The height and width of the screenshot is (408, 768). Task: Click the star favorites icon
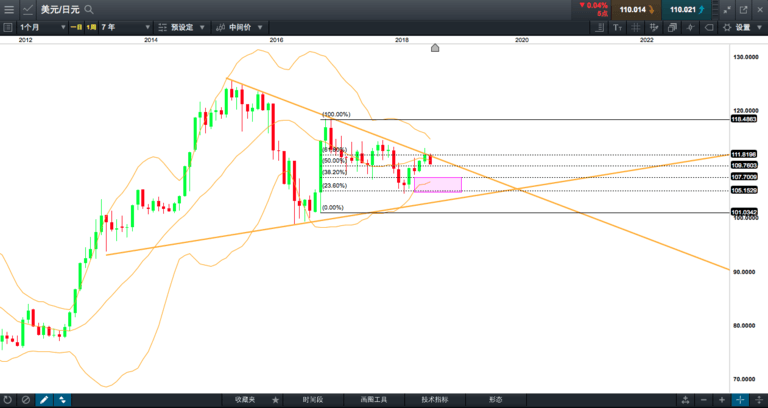[x=275, y=400]
